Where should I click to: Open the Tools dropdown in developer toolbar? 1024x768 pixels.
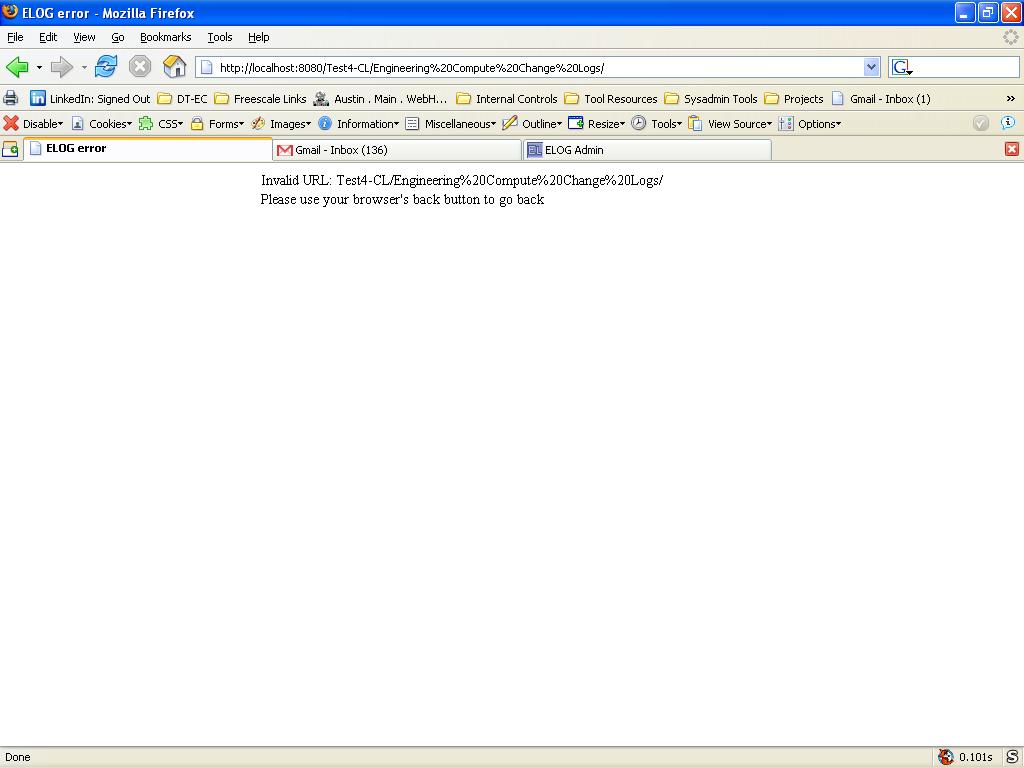[657, 123]
